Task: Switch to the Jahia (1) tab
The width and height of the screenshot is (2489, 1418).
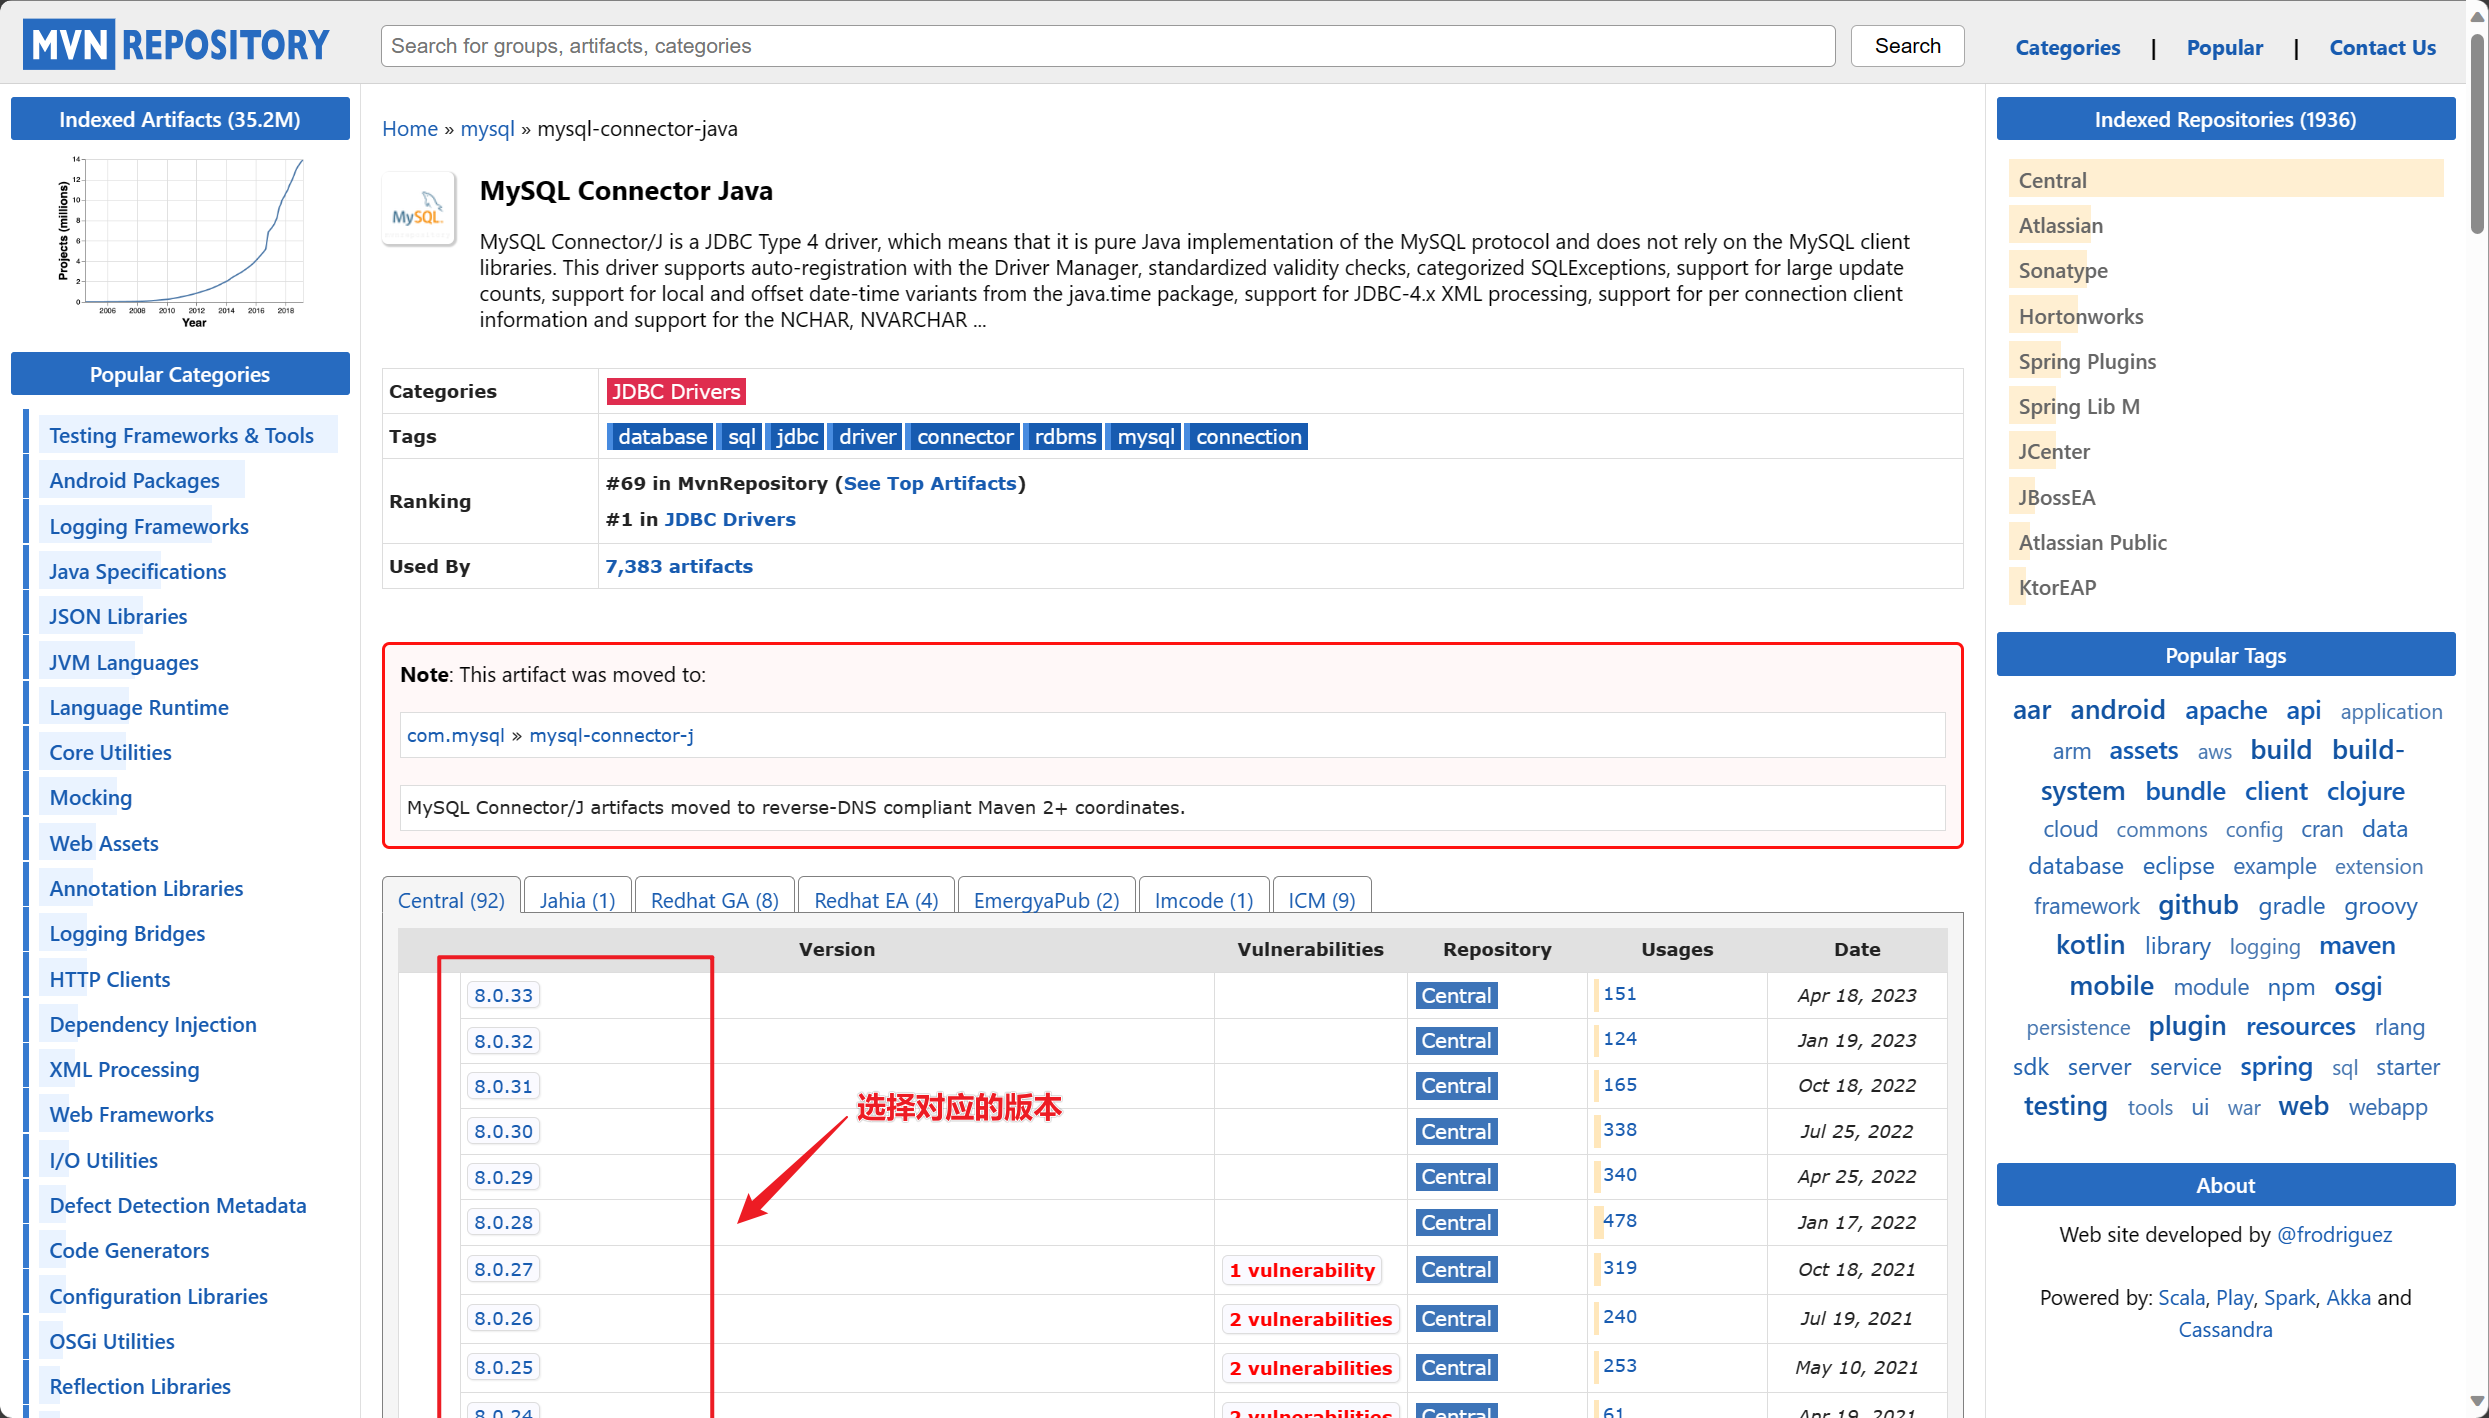Action: 577,900
